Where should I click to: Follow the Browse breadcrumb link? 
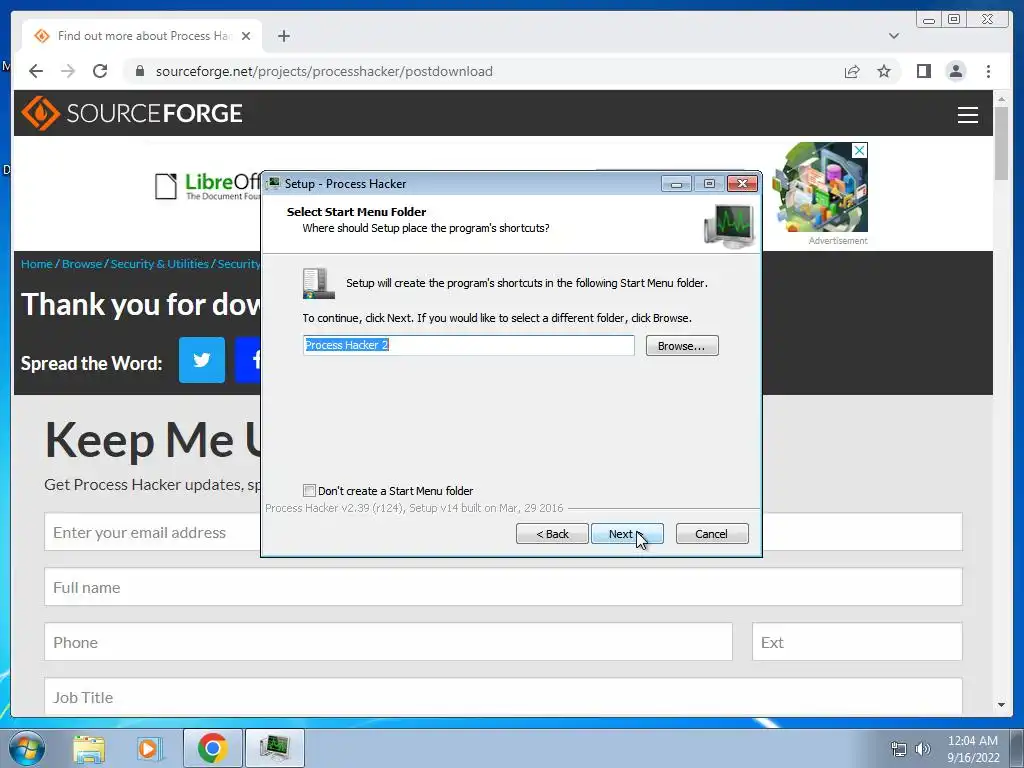point(82,264)
